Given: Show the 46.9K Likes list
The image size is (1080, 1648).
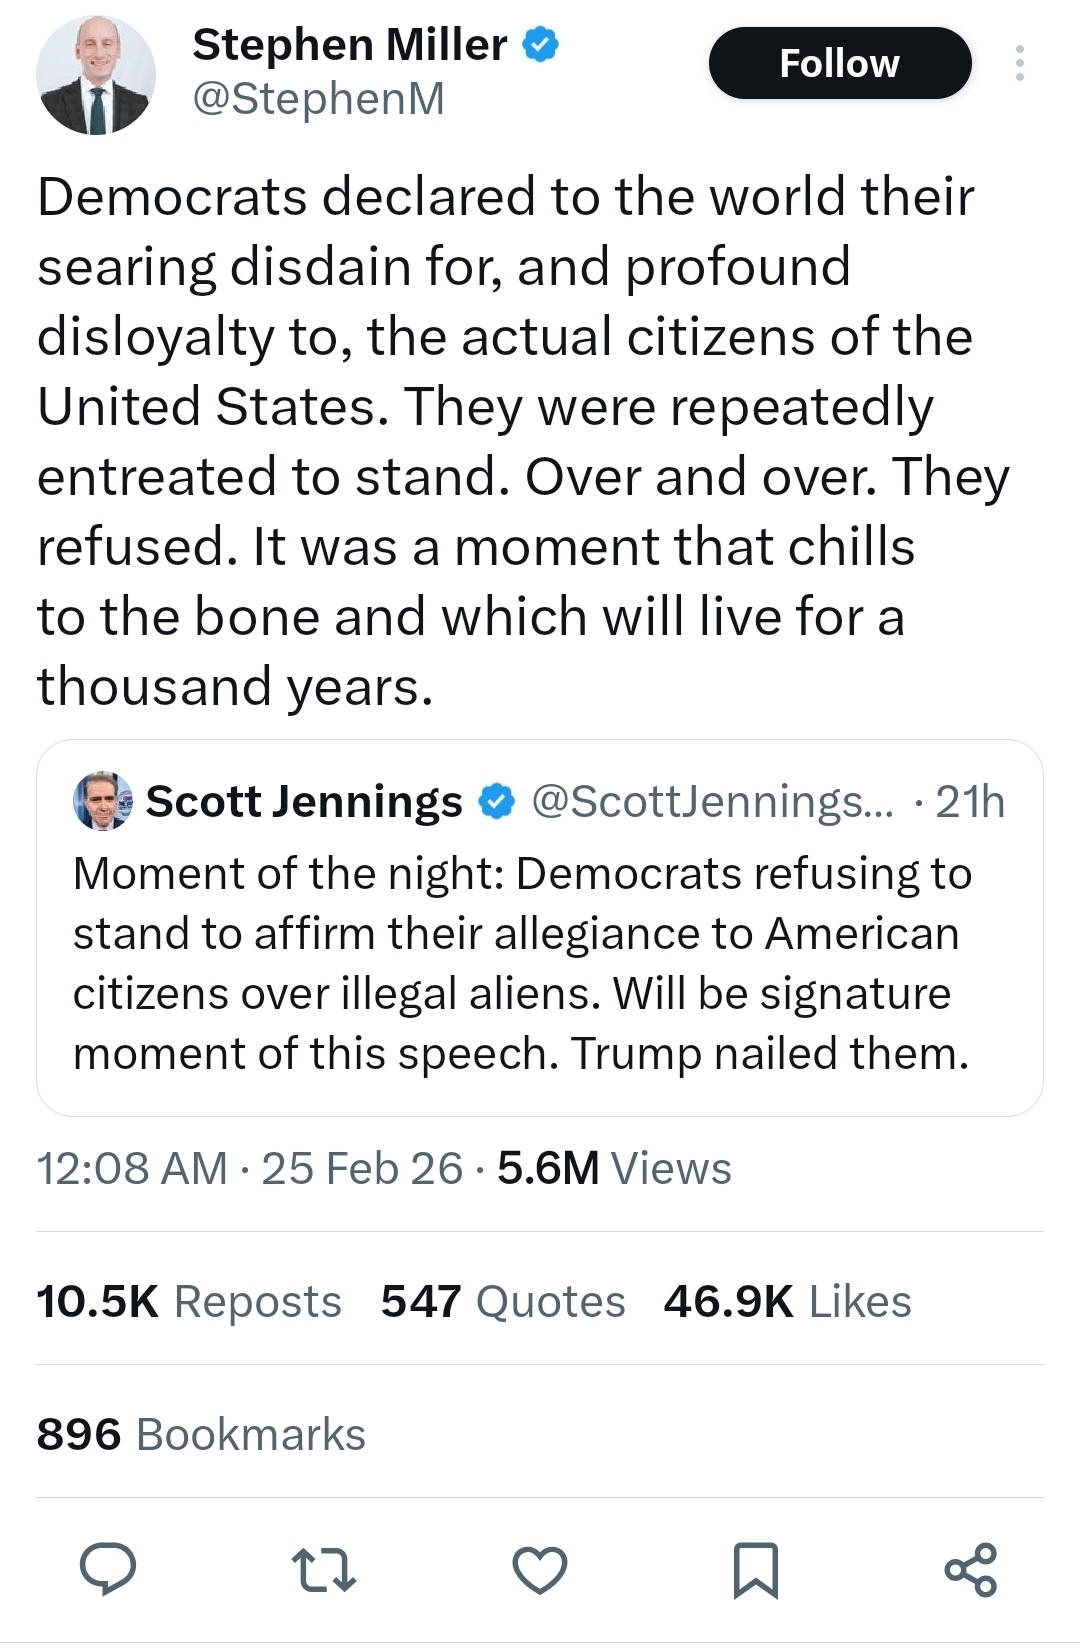Looking at the screenshot, I should 787,1301.
